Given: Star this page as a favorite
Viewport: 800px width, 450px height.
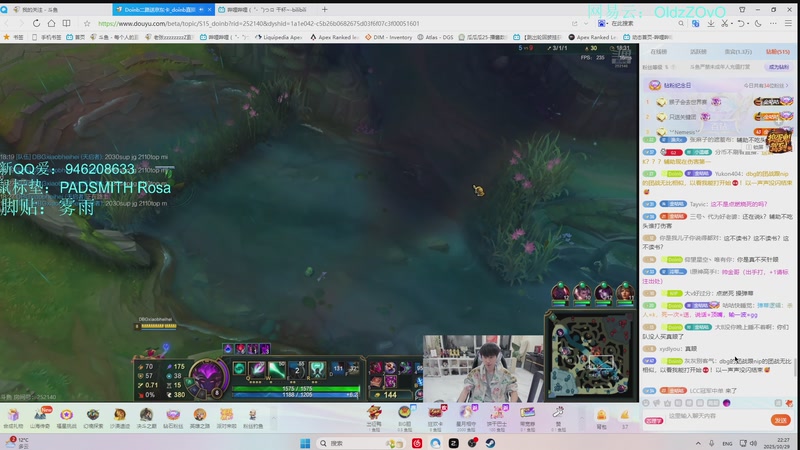Looking at the screenshot, I should coord(87,23).
